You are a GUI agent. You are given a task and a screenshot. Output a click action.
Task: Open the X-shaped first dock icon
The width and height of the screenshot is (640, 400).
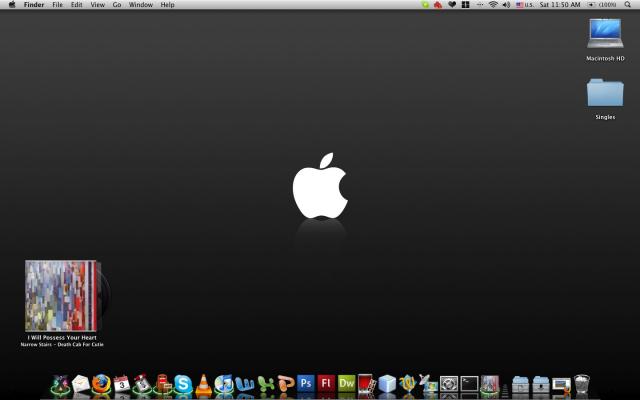tap(60, 384)
